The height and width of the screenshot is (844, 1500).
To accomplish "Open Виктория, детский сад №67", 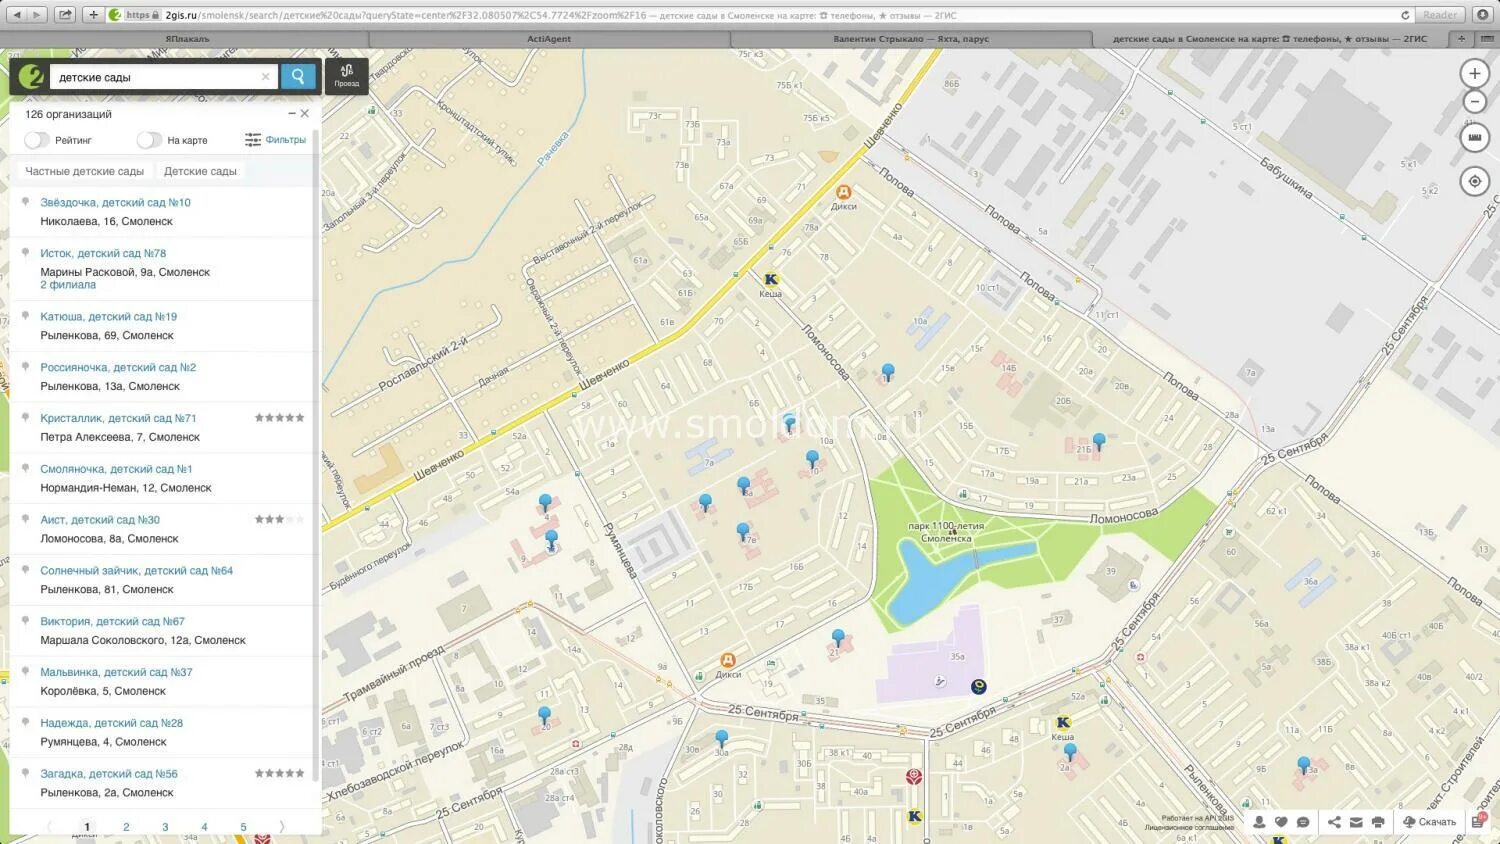I will pyautogui.click(x=112, y=621).
